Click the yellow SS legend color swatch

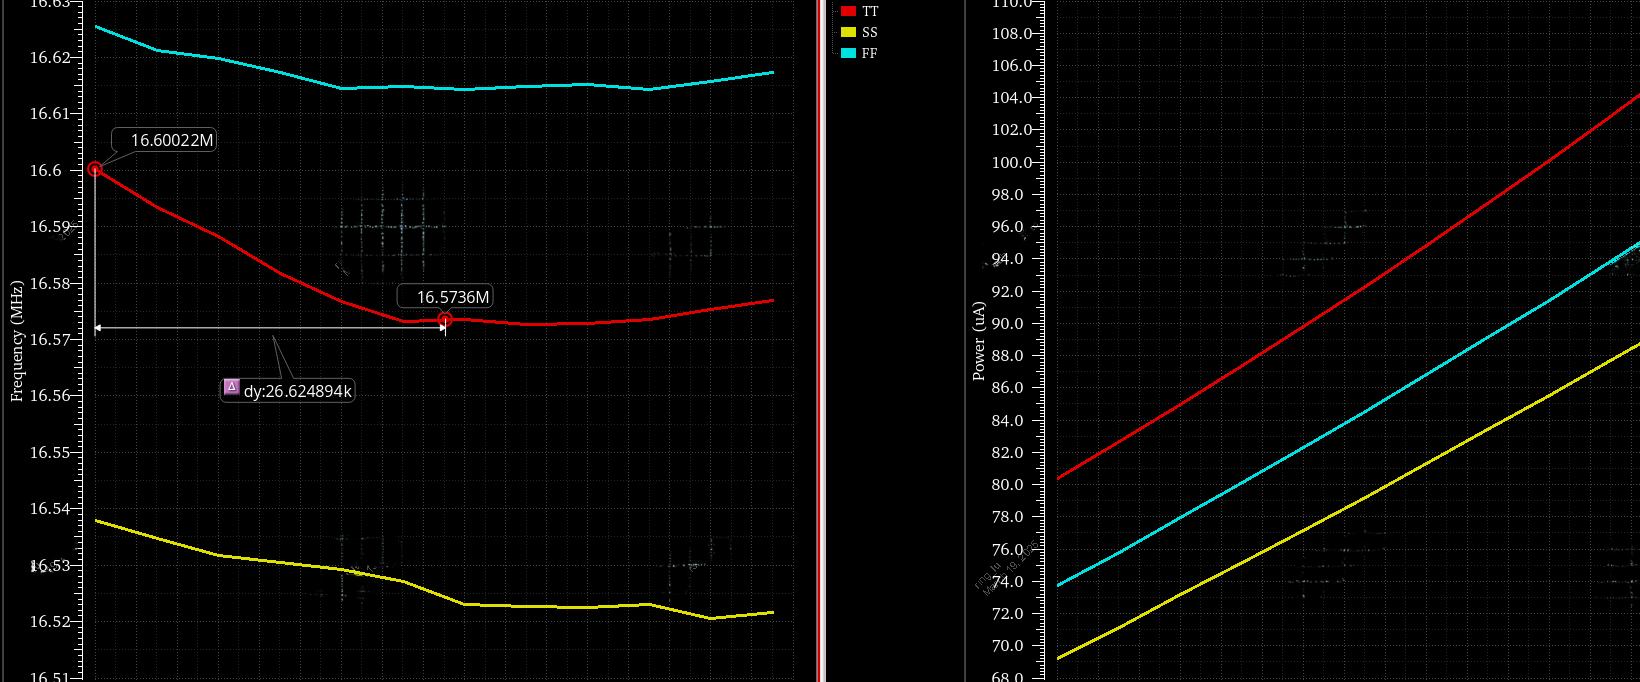click(x=848, y=32)
